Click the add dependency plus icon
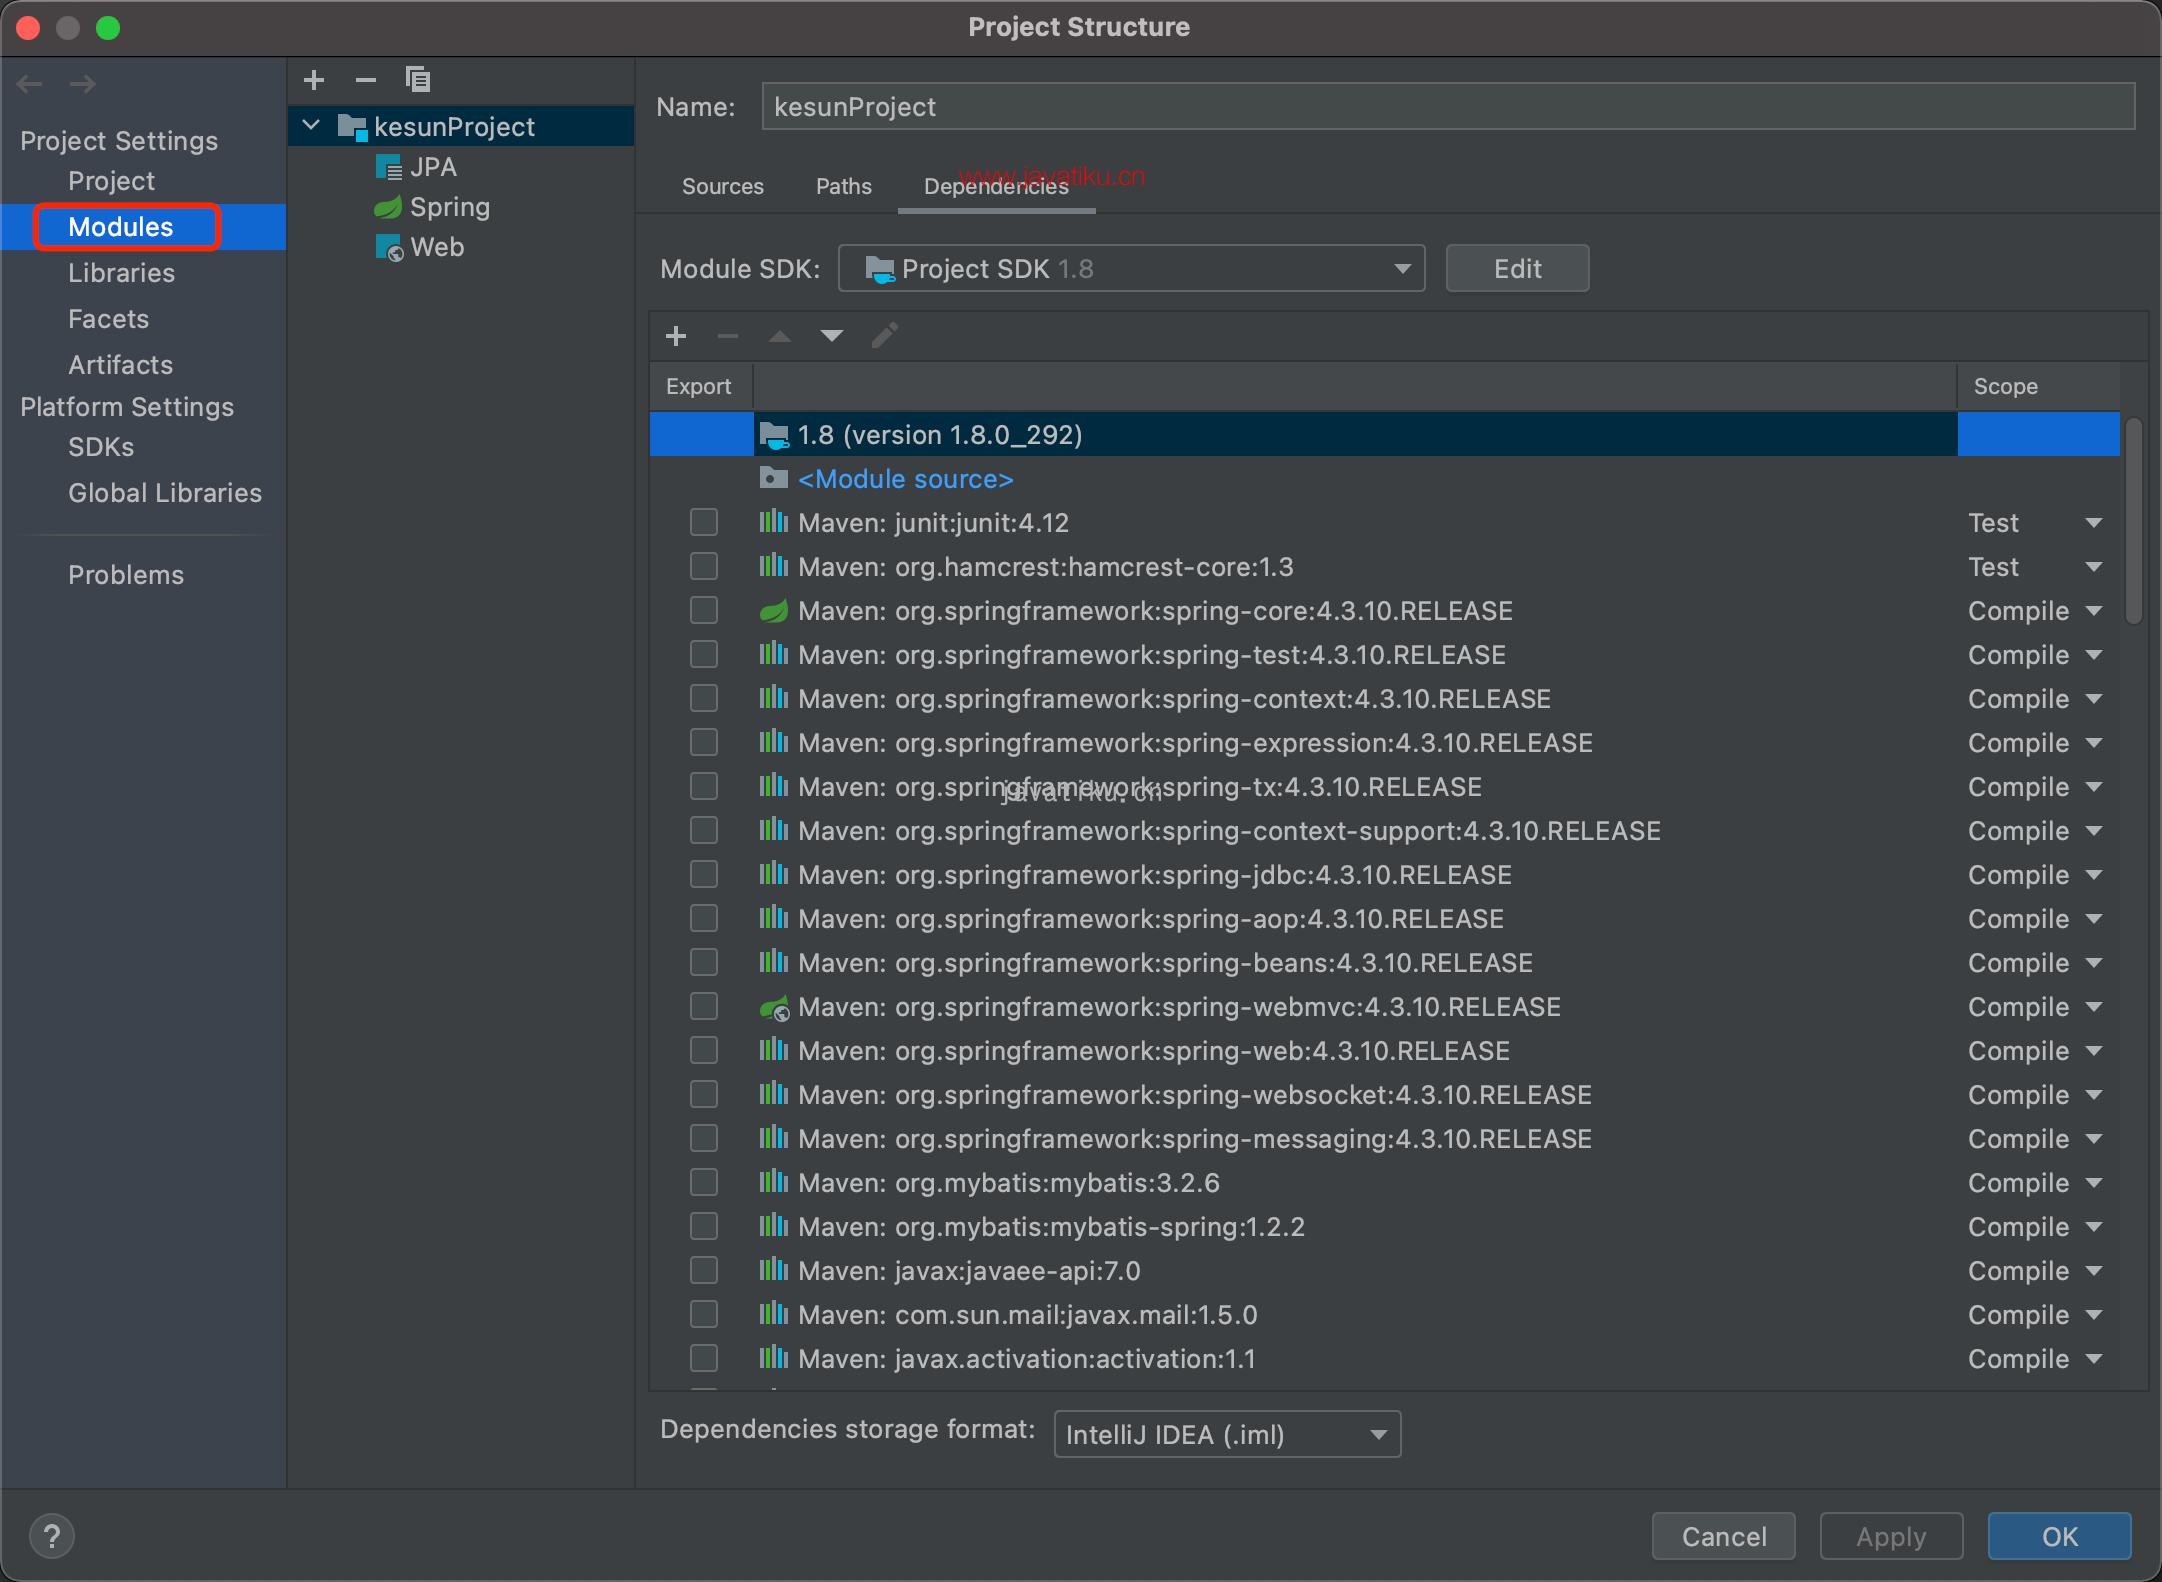 [675, 336]
